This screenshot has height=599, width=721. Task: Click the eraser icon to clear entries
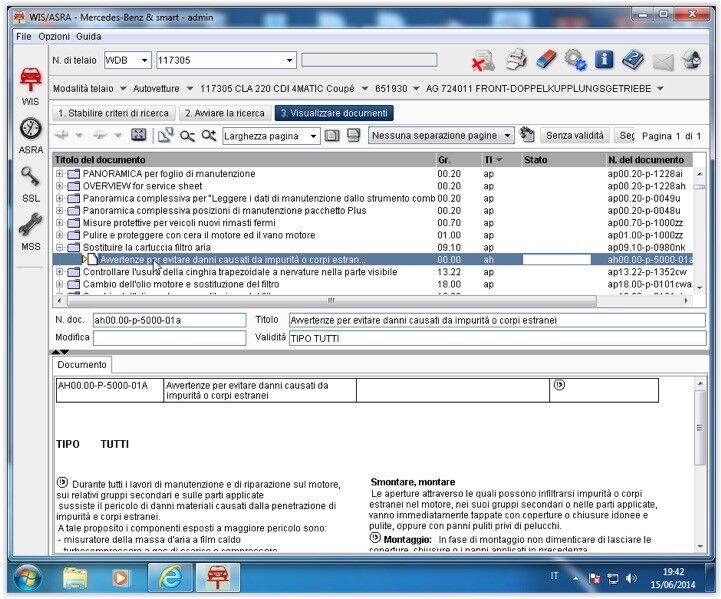click(546, 60)
